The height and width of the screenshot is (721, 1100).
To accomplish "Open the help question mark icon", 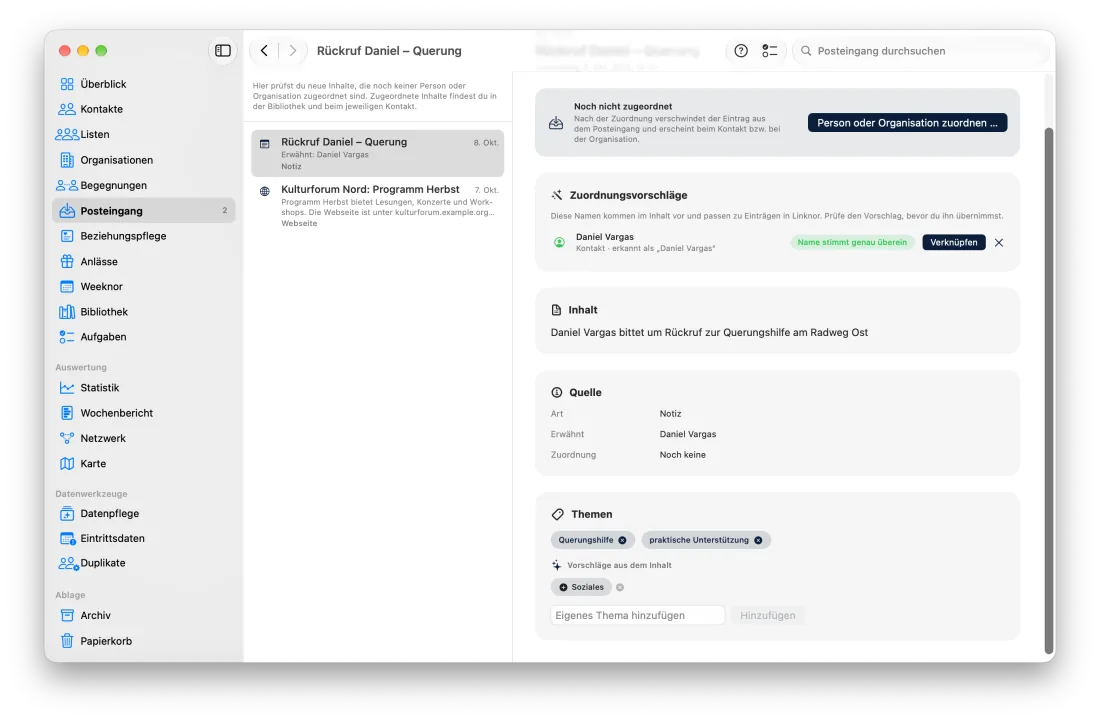I will tap(741, 50).
